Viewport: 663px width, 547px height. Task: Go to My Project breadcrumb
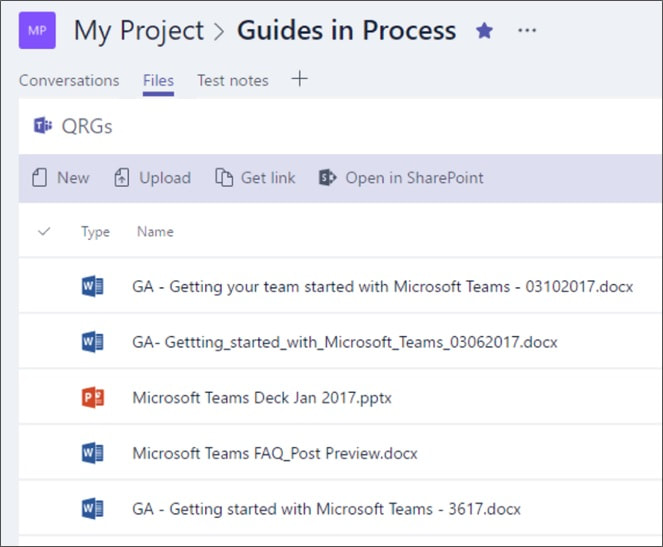[139, 31]
